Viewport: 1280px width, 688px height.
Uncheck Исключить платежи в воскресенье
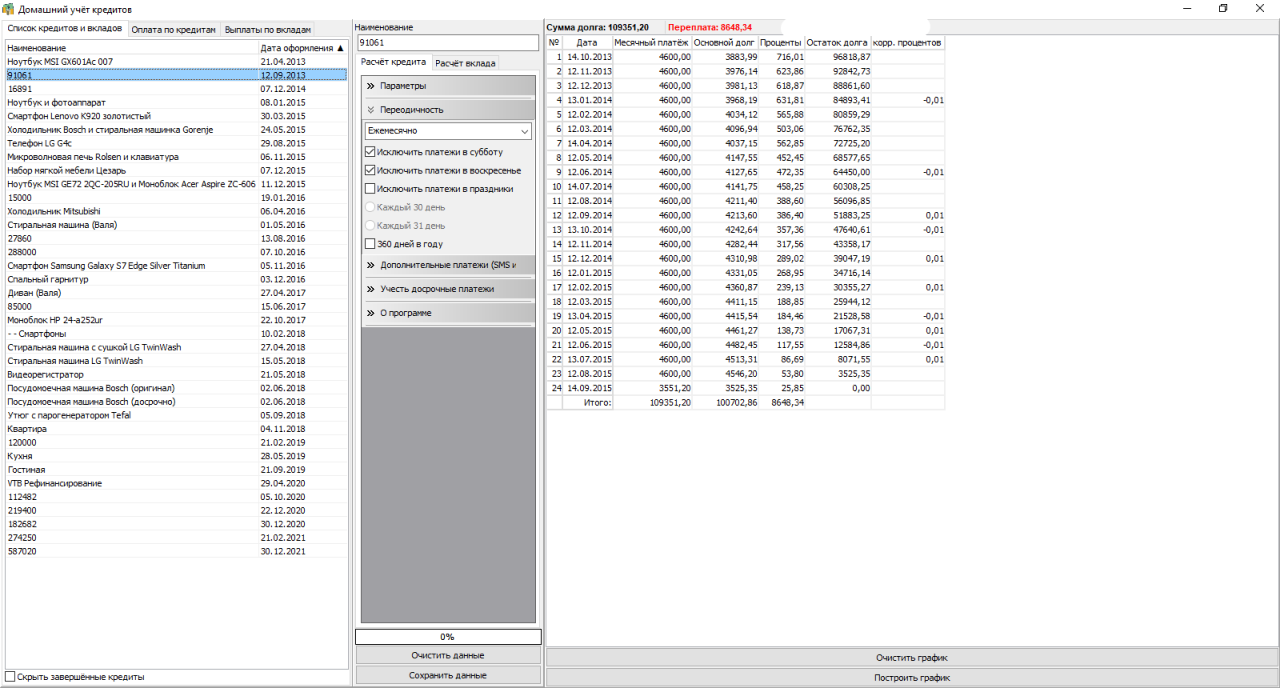[370, 170]
